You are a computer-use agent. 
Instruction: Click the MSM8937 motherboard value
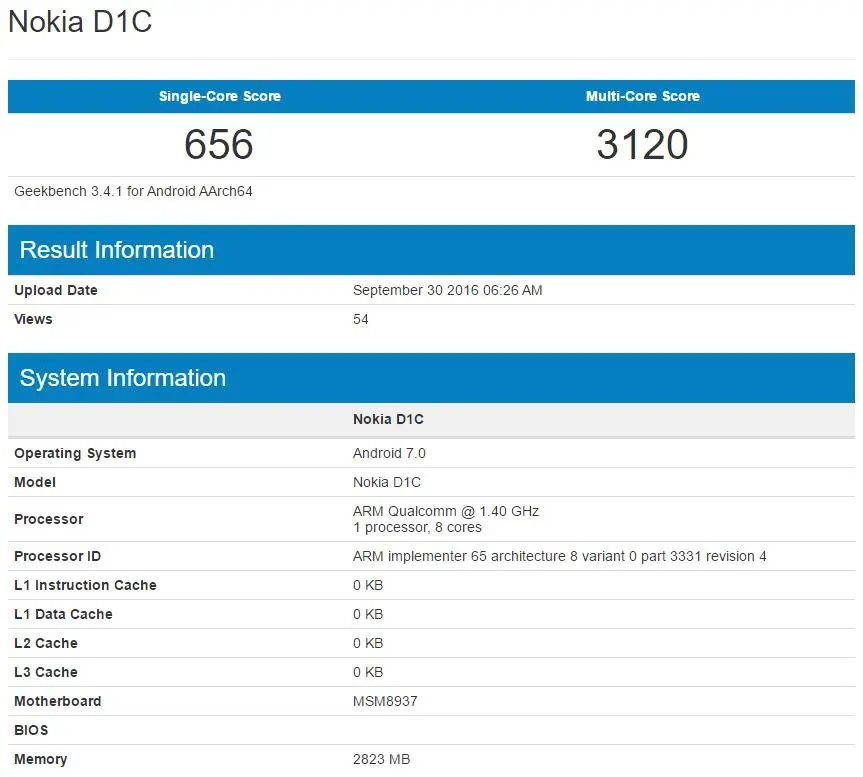pos(385,701)
